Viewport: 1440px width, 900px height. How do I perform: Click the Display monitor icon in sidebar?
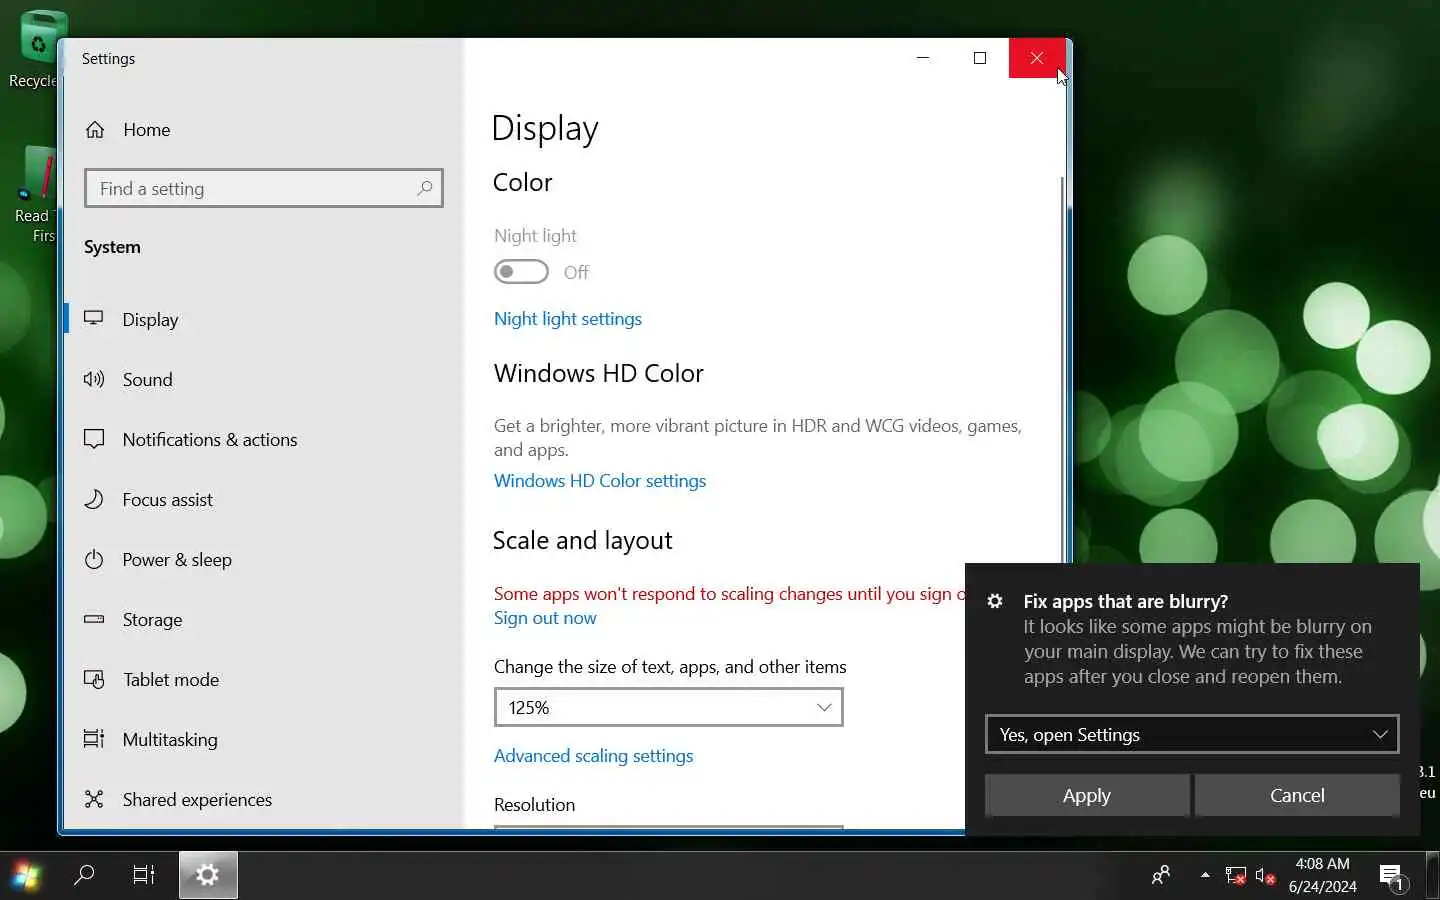click(x=94, y=319)
